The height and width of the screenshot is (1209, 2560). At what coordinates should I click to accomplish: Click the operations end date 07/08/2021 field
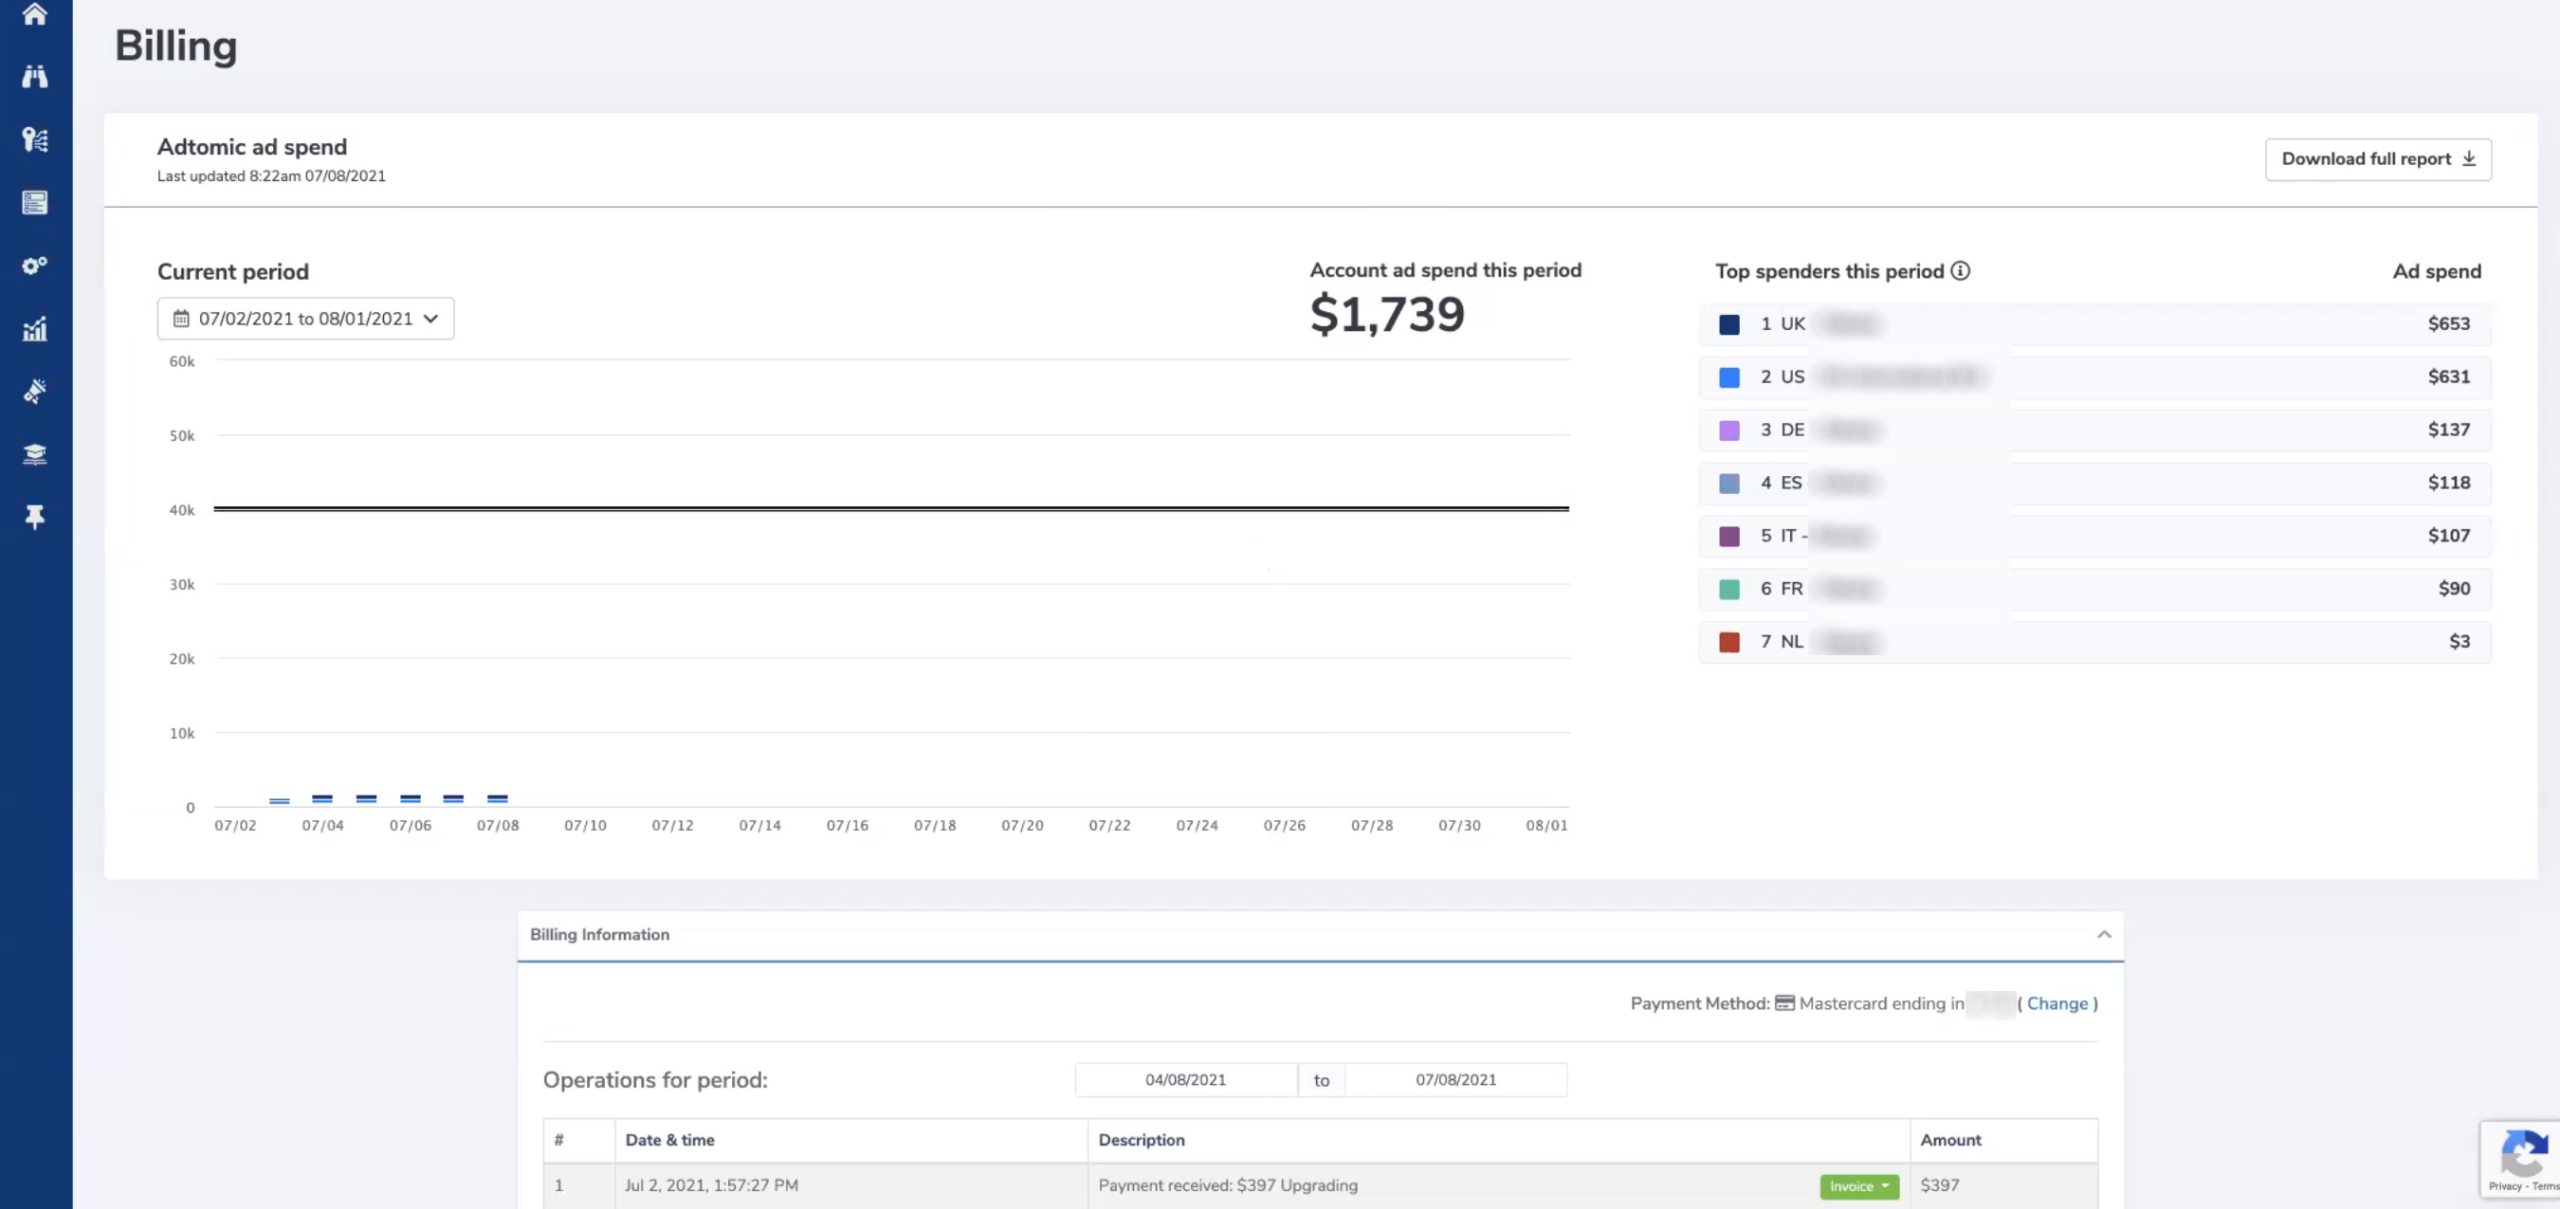click(1455, 1080)
